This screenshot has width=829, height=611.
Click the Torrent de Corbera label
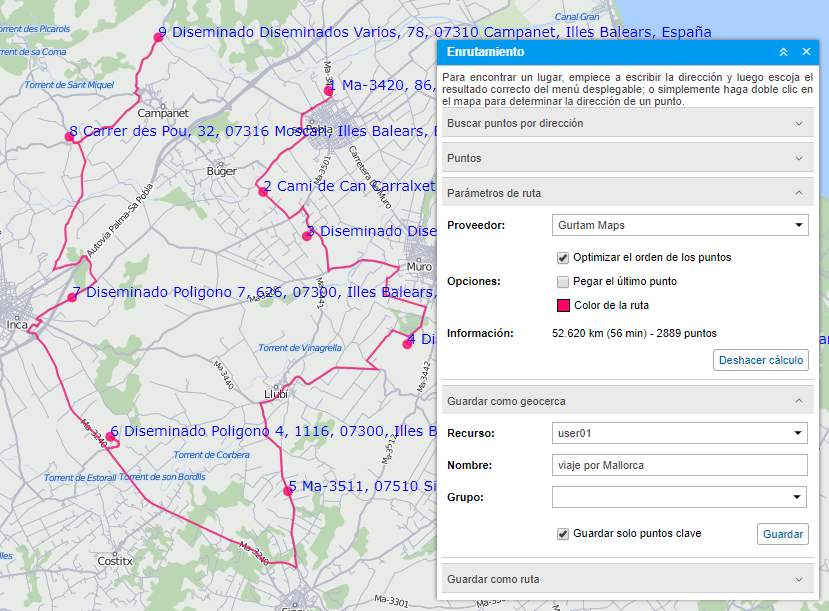click(x=211, y=455)
